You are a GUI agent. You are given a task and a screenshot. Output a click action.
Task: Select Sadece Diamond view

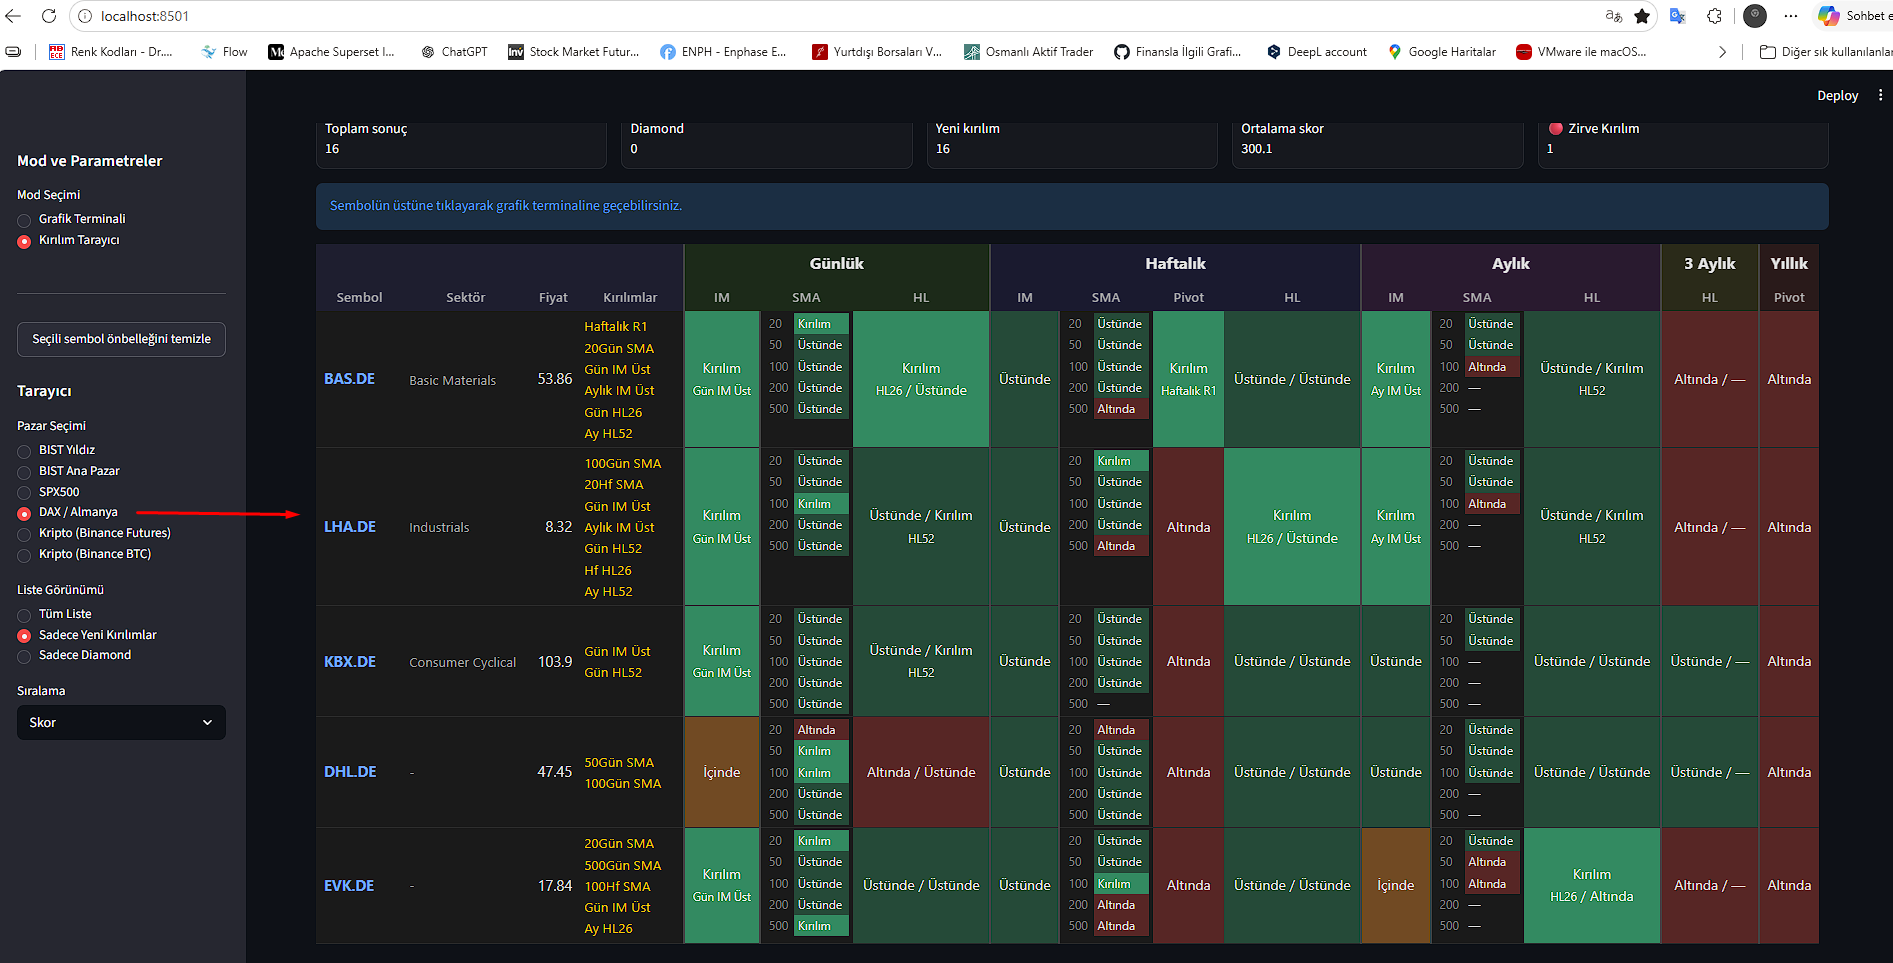tap(74, 655)
